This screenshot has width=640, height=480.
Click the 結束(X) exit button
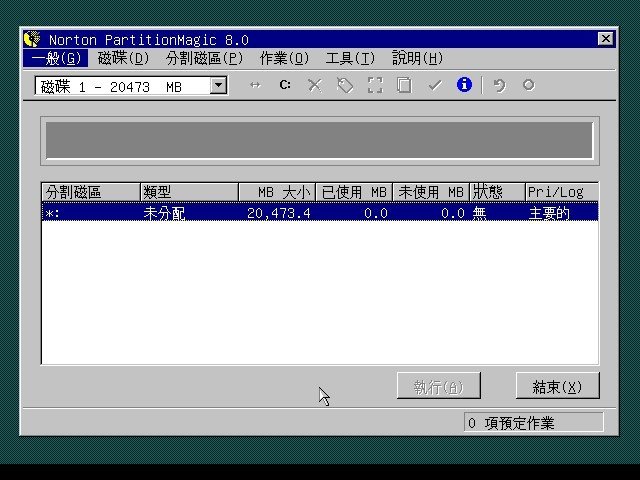click(558, 386)
